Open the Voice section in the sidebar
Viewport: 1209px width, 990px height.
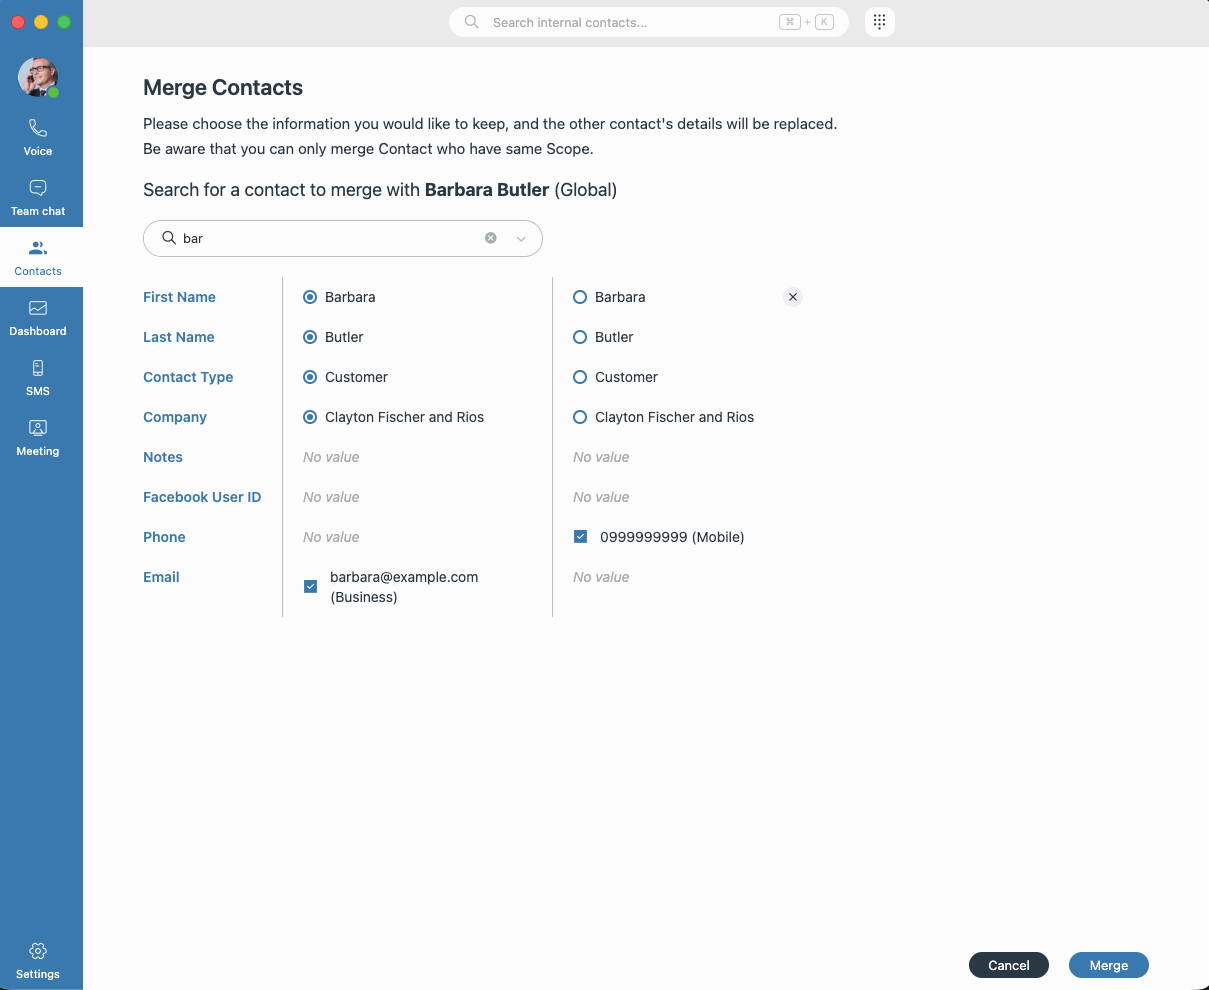coord(37,137)
